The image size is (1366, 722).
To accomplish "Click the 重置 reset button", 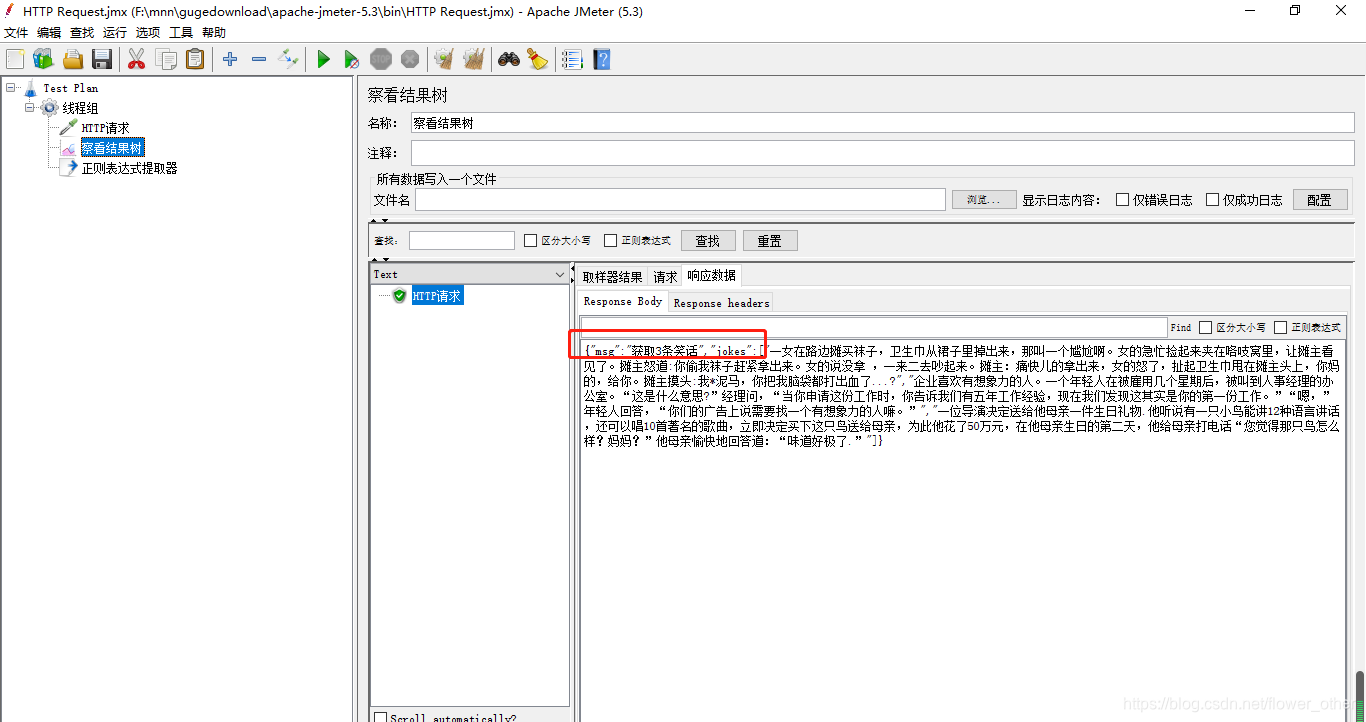I will point(770,240).
